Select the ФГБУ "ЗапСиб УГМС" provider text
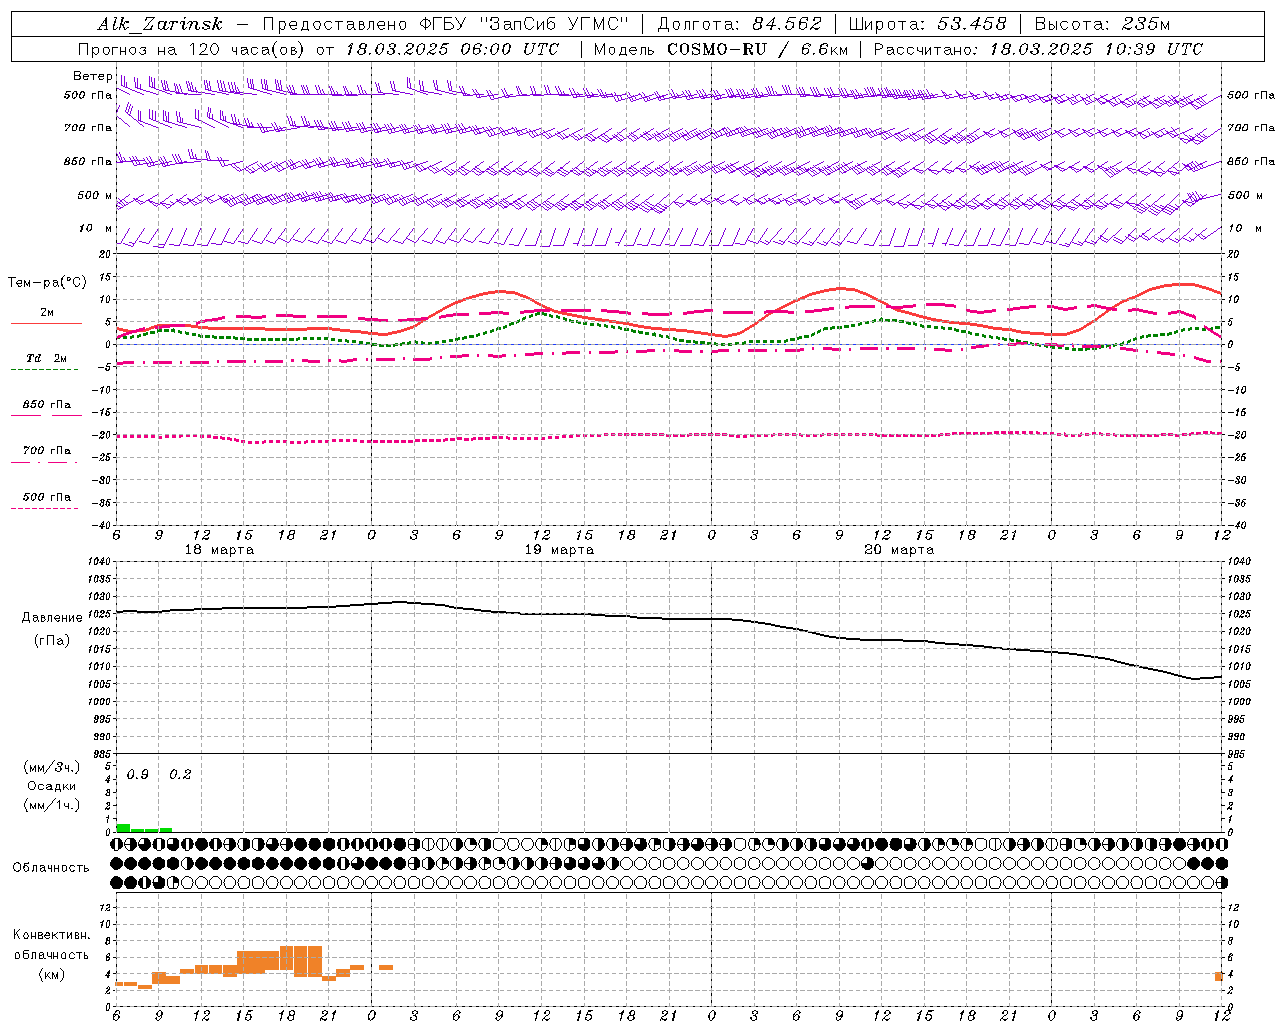The width and height of the screenshot is (1280, 1024). click(x=524, y=24)
